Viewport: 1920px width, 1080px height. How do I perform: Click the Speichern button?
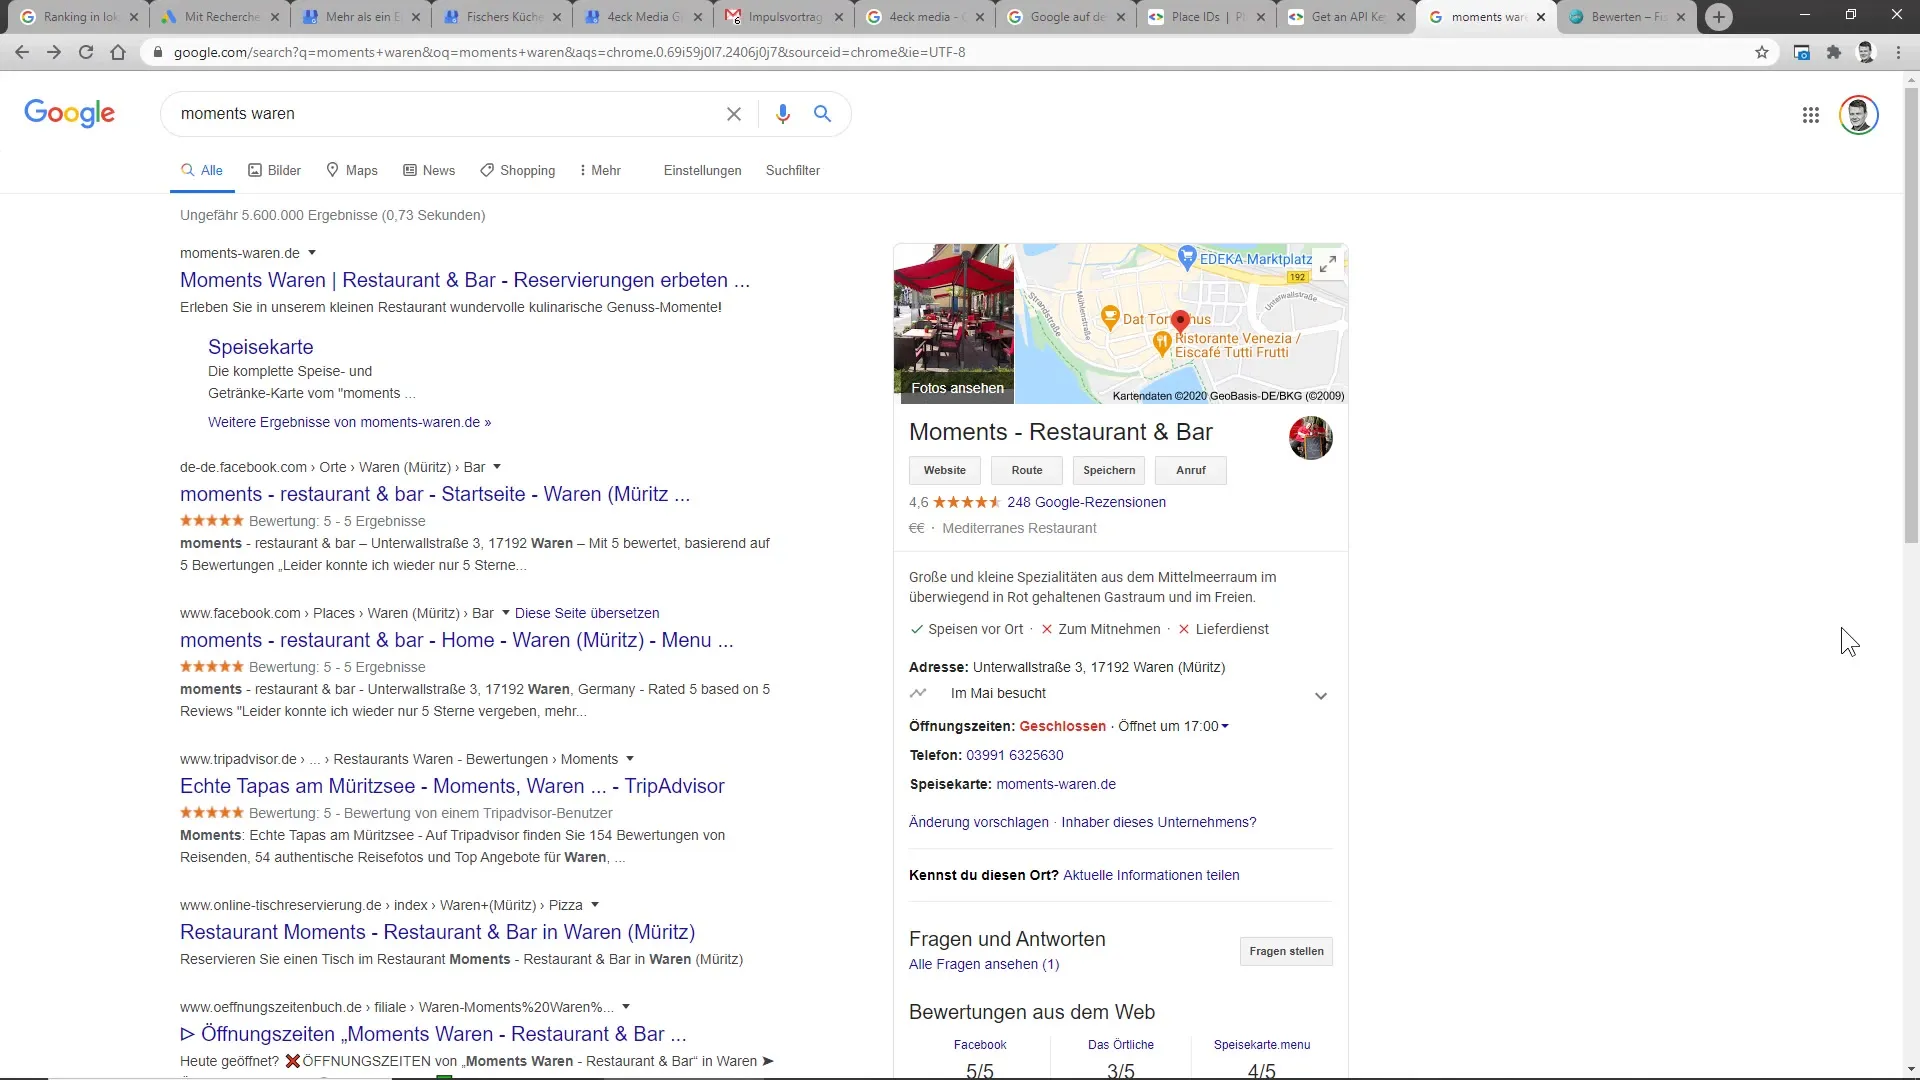[x=1109, y=470]
